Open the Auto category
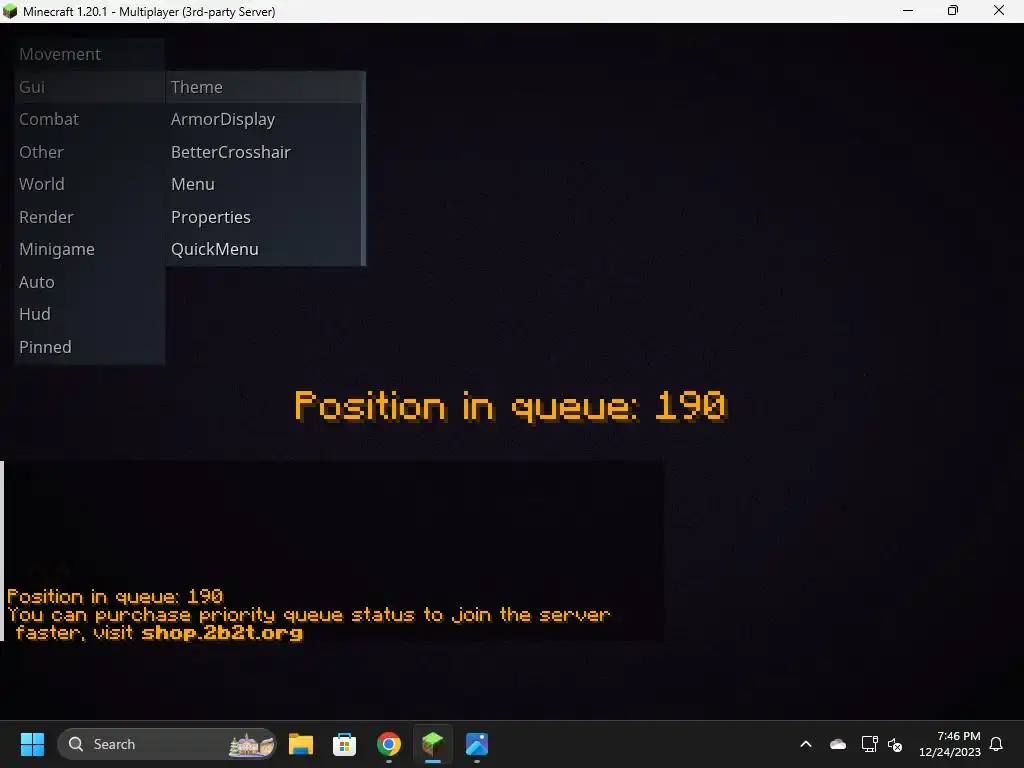The image size is (1024, 768). pyautogui.click(x=89, y=282)
